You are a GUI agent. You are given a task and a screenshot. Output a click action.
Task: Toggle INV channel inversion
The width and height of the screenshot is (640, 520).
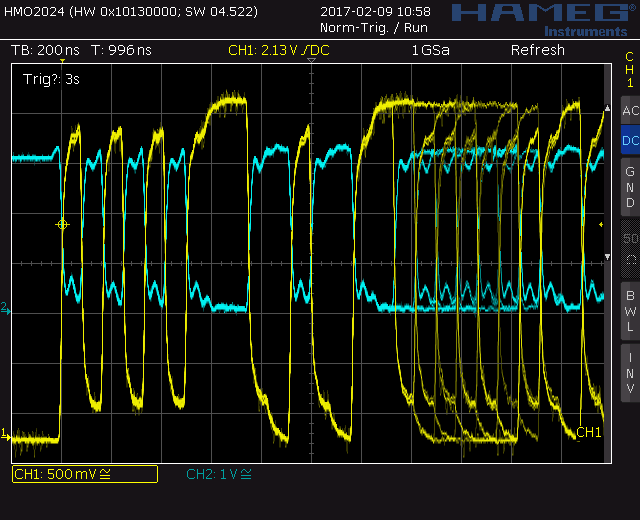[629, 372]
